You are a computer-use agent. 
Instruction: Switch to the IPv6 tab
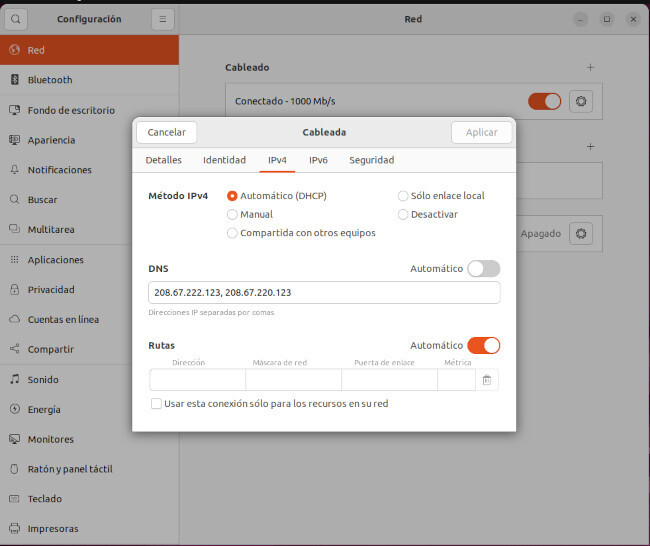pyautogui.click(x=318, y=160)
